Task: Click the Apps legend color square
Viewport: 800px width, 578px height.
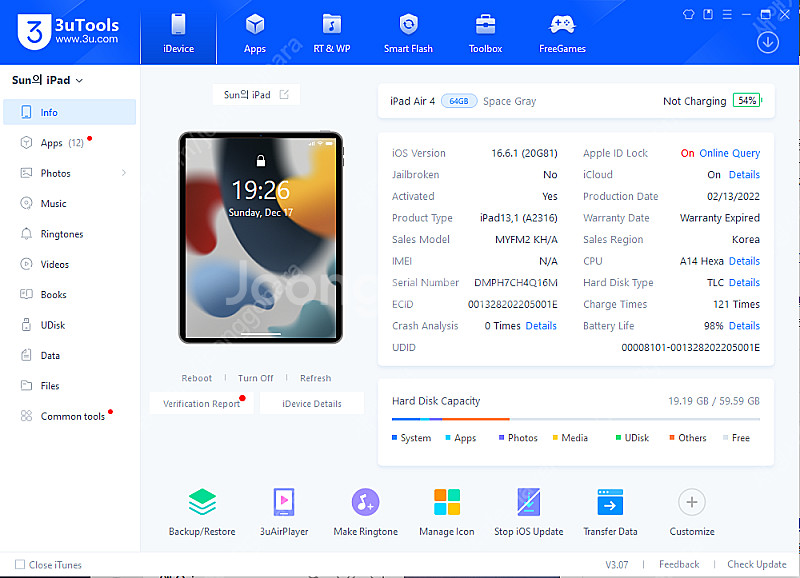Action: tap(448, 437)
